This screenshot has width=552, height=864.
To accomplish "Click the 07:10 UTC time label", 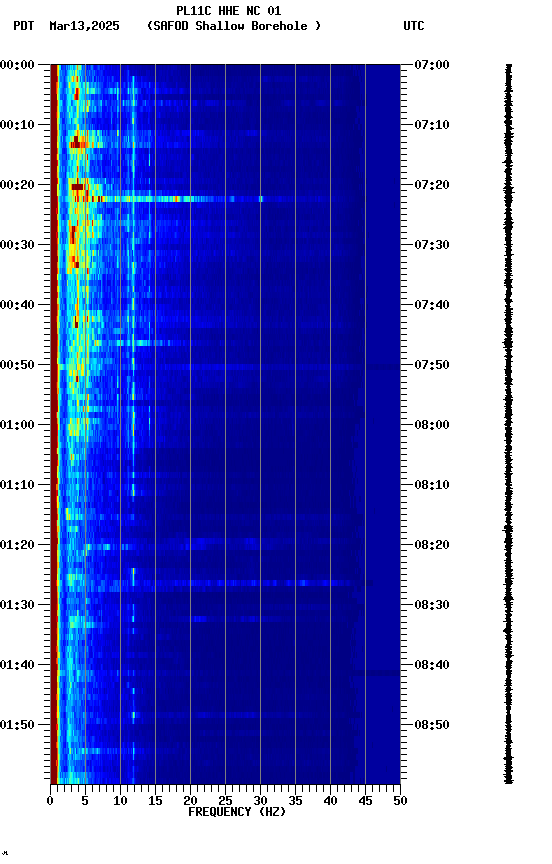I will pyautogui.click(x=432, y=125).
